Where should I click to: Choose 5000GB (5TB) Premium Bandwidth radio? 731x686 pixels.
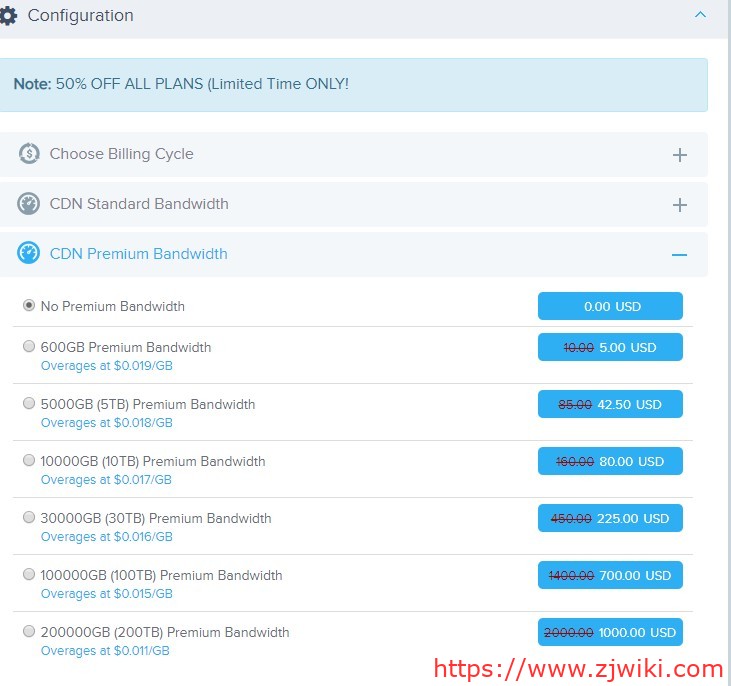tap(29, 404)
